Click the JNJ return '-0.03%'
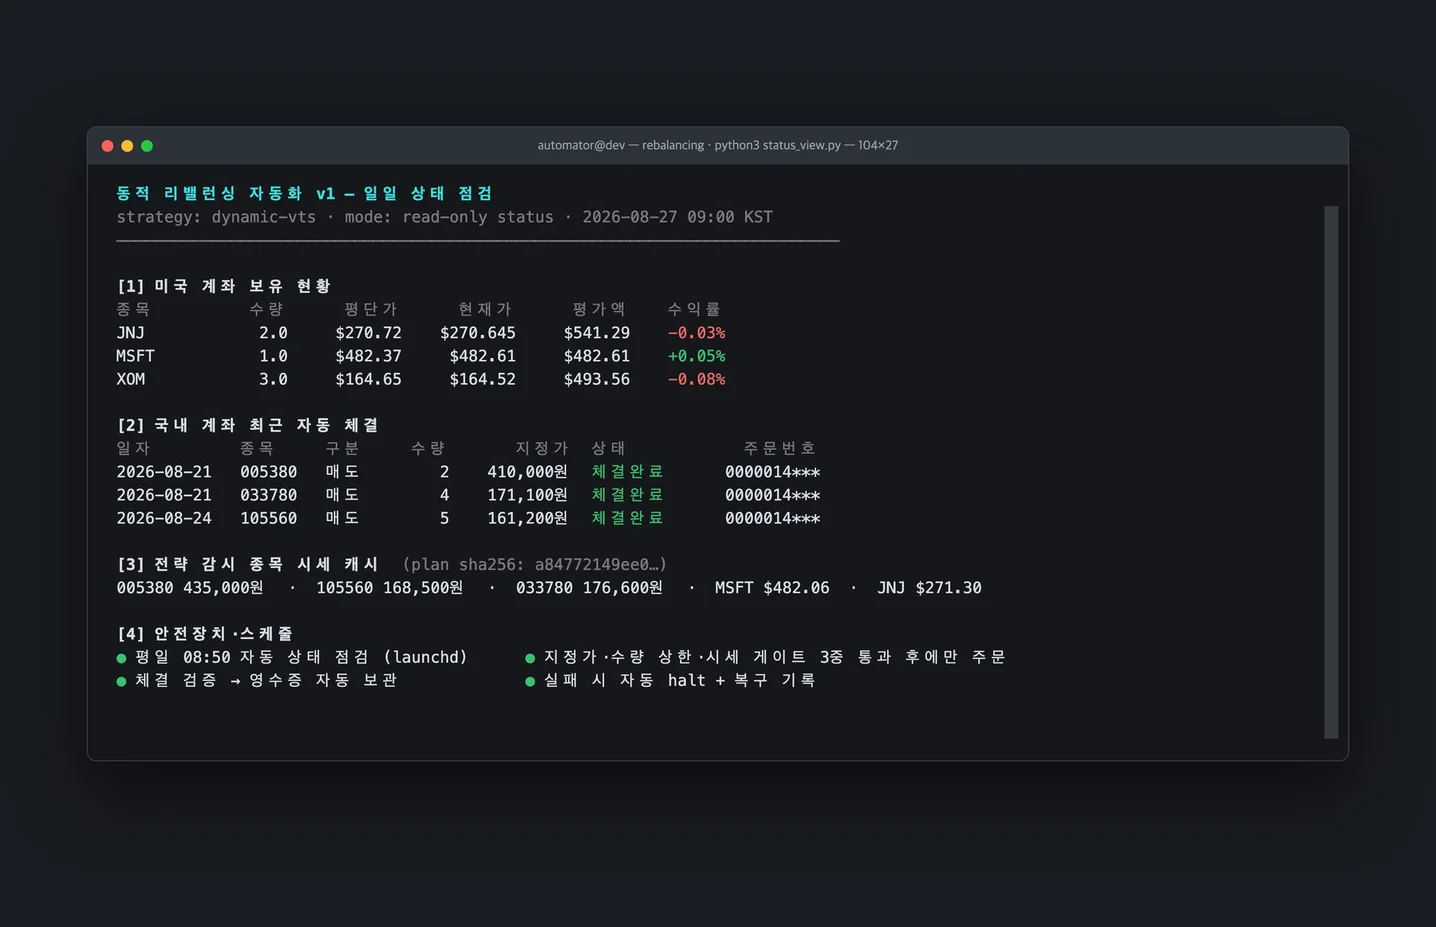This screenshot has height=927, width=1436. click(697, 333)
